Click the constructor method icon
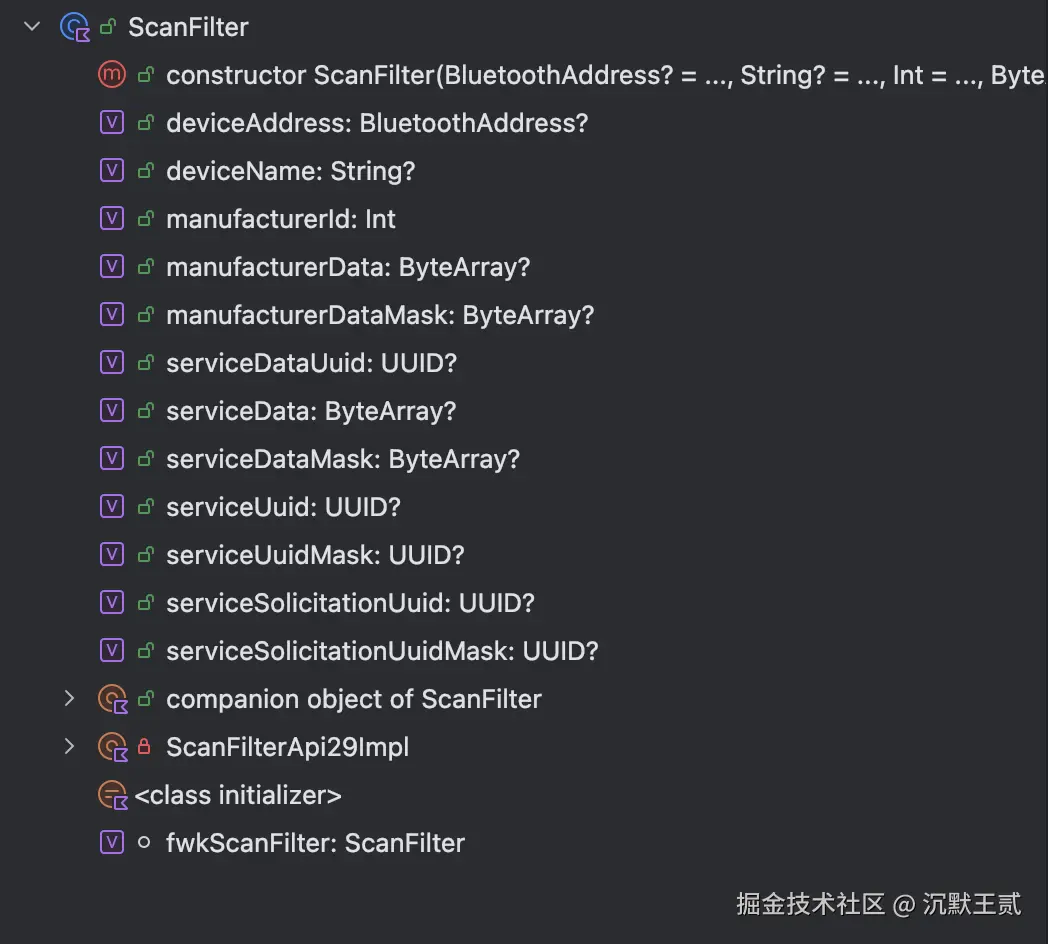Viewport: 1048px width, 944px height. tap(112, 74)
